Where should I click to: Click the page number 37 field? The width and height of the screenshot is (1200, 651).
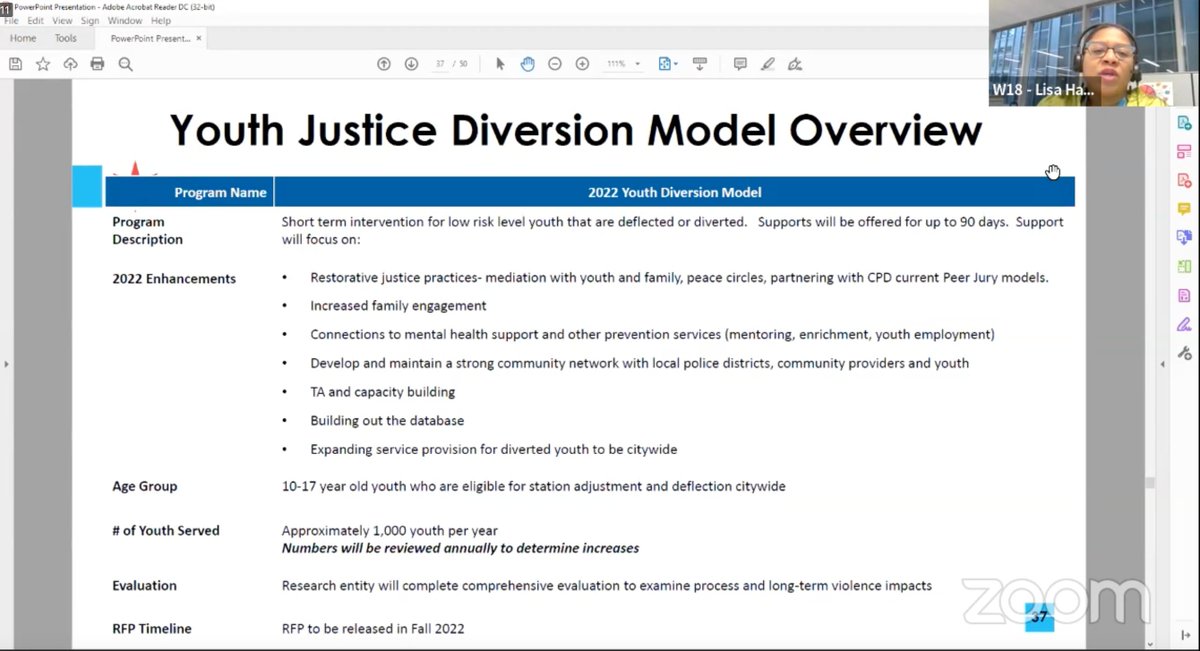(440, 64)
